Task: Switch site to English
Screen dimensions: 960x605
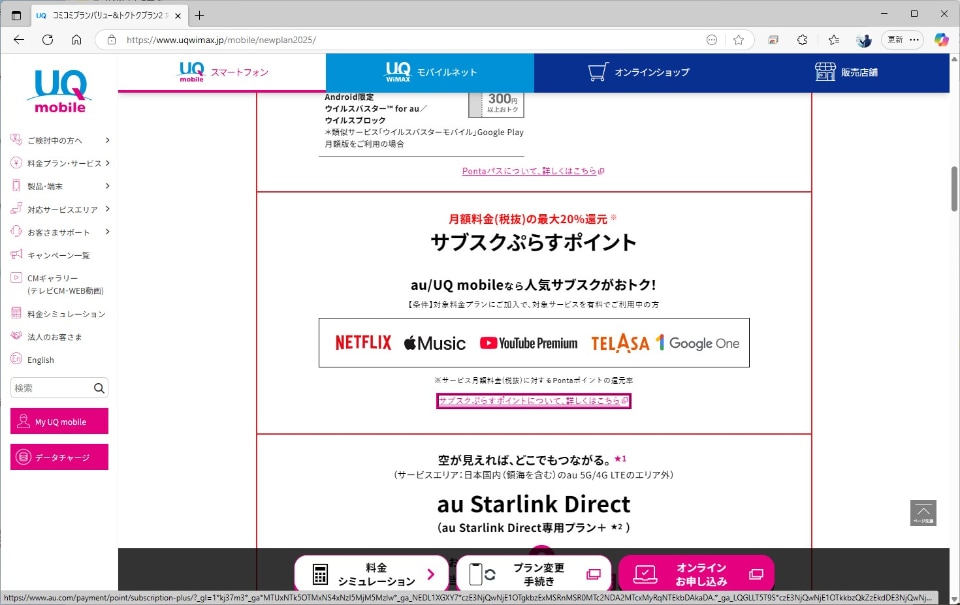Action: 32,359
